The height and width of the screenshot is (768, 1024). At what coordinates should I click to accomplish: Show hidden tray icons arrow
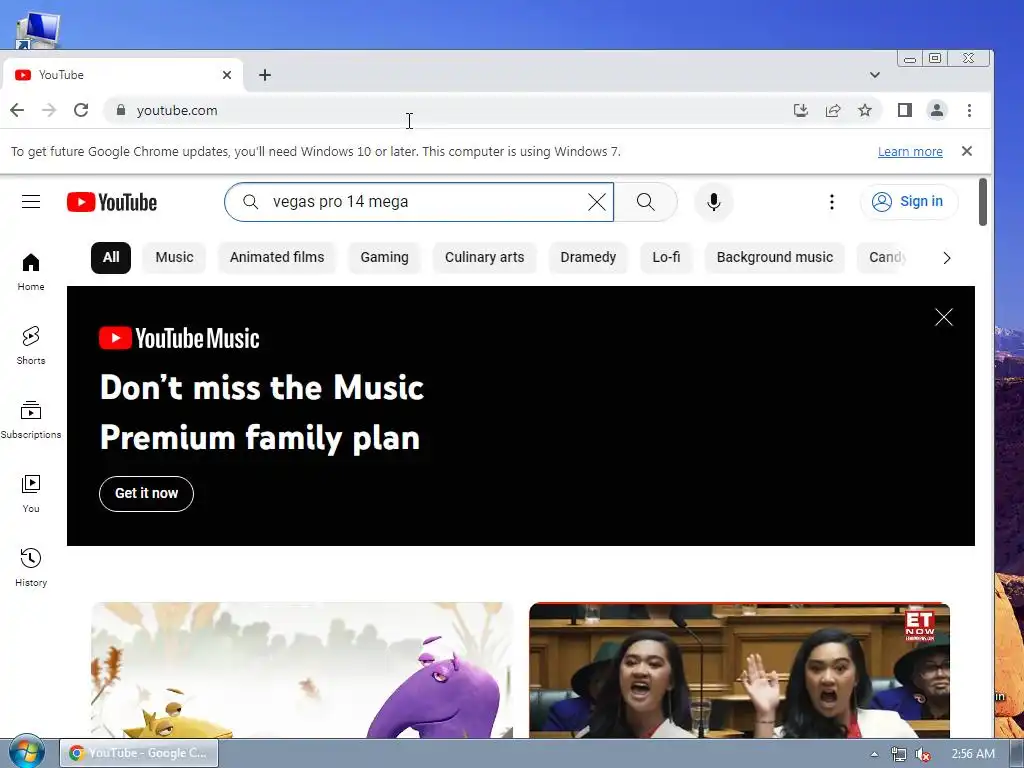tap(874, 754)
